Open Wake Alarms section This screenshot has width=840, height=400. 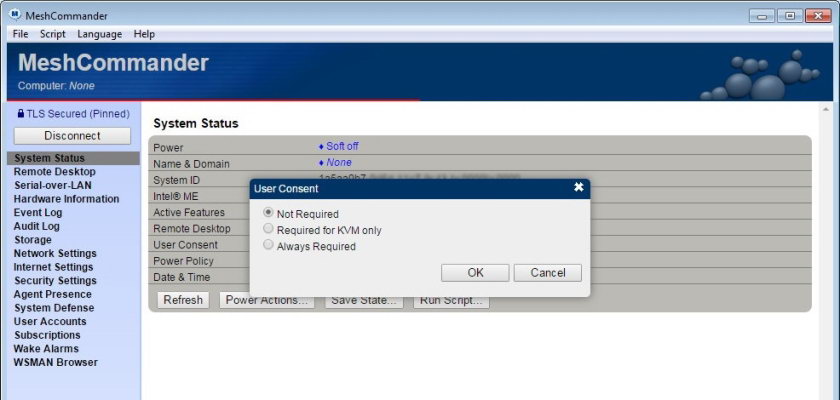click(46, 349)
